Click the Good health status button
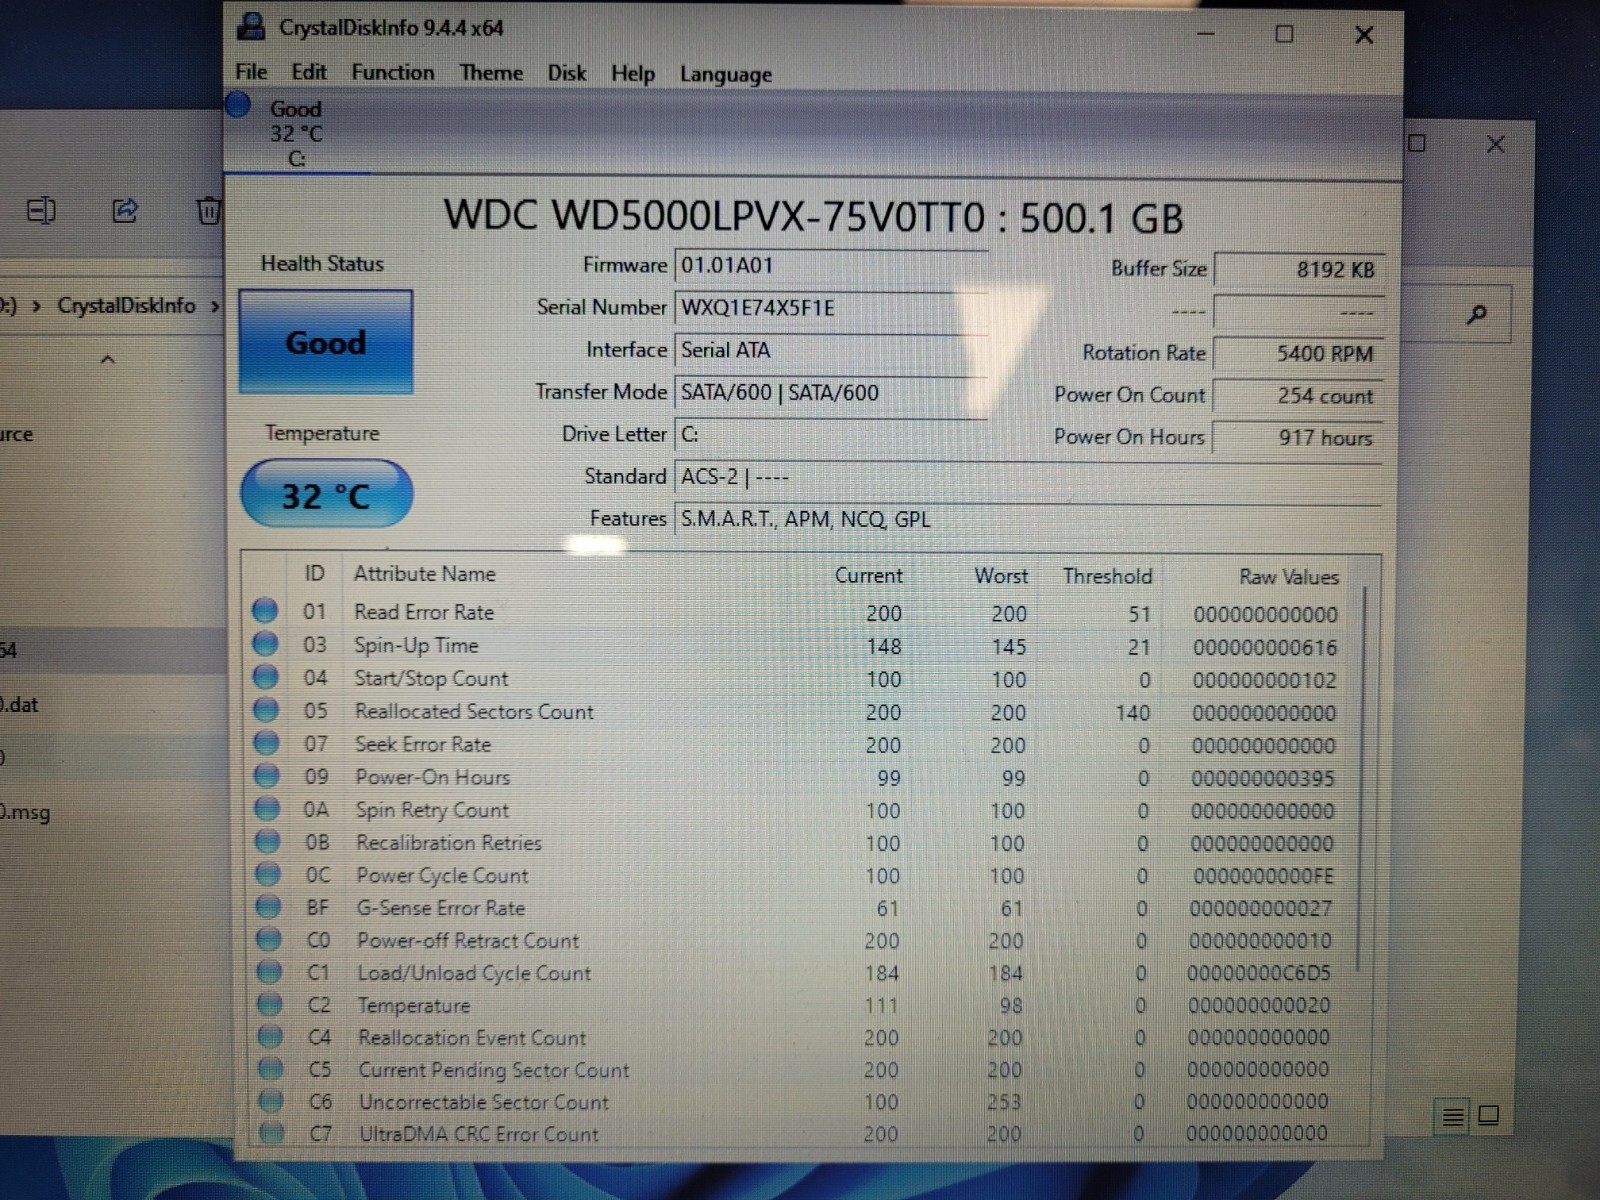 (326, 342)
